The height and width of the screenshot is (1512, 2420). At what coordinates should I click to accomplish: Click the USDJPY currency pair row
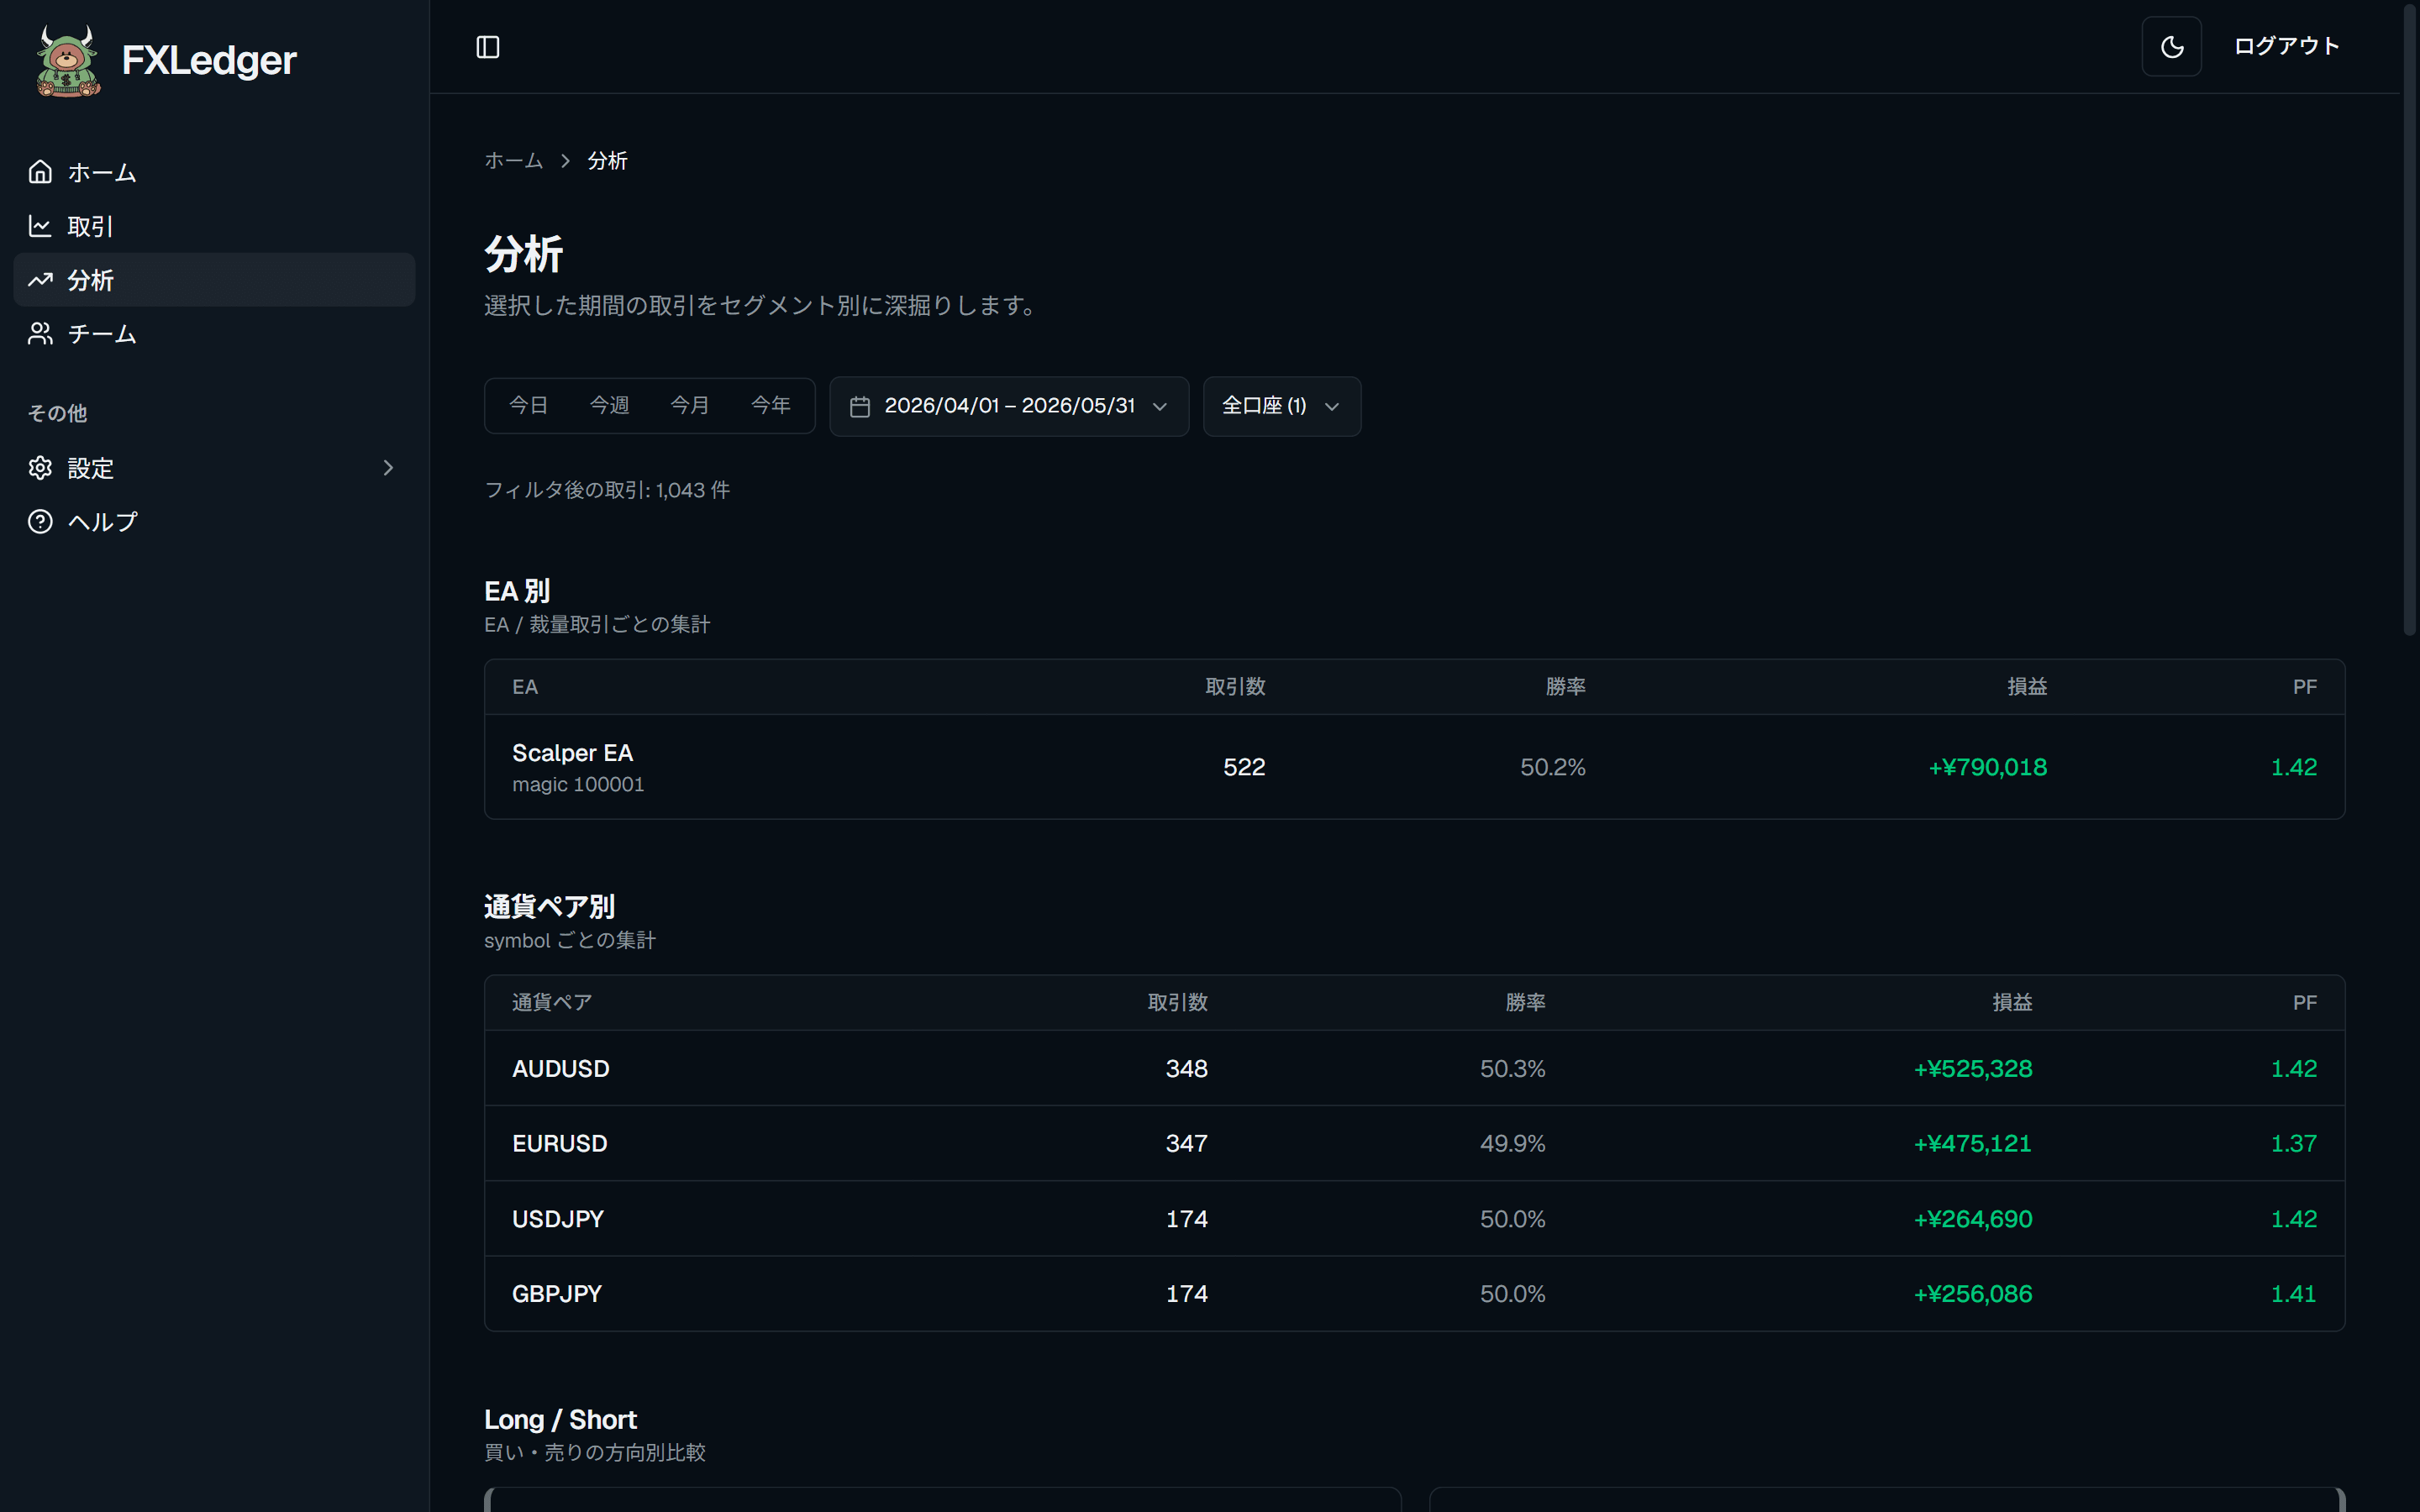(x=1414, y=1219)
